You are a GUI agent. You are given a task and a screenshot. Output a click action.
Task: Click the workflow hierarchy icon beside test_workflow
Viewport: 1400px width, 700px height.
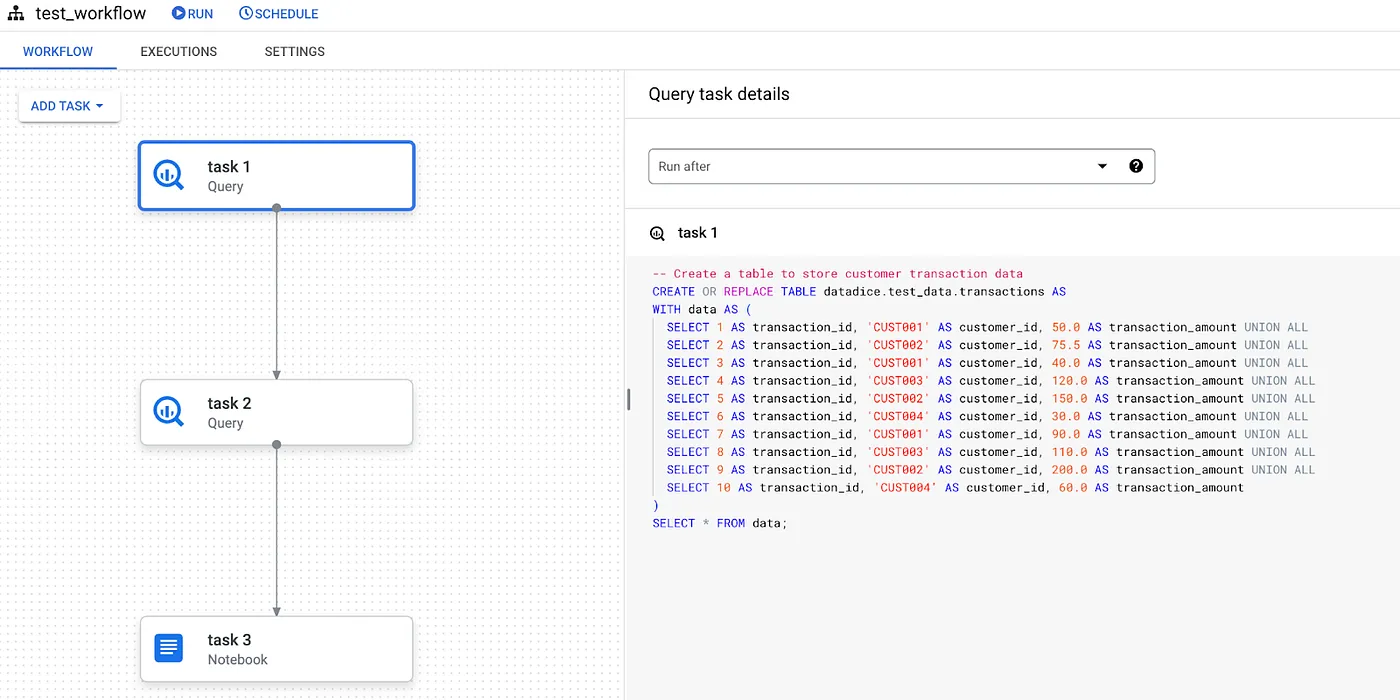pyautogui.click(x=16, y=14)
